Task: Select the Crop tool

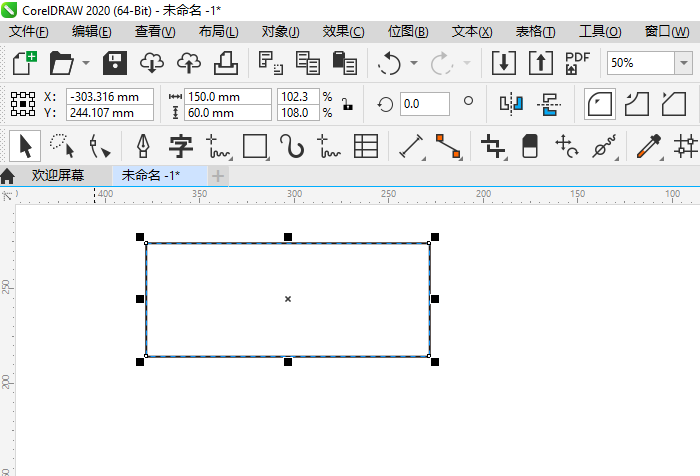Action: (493, 146)
